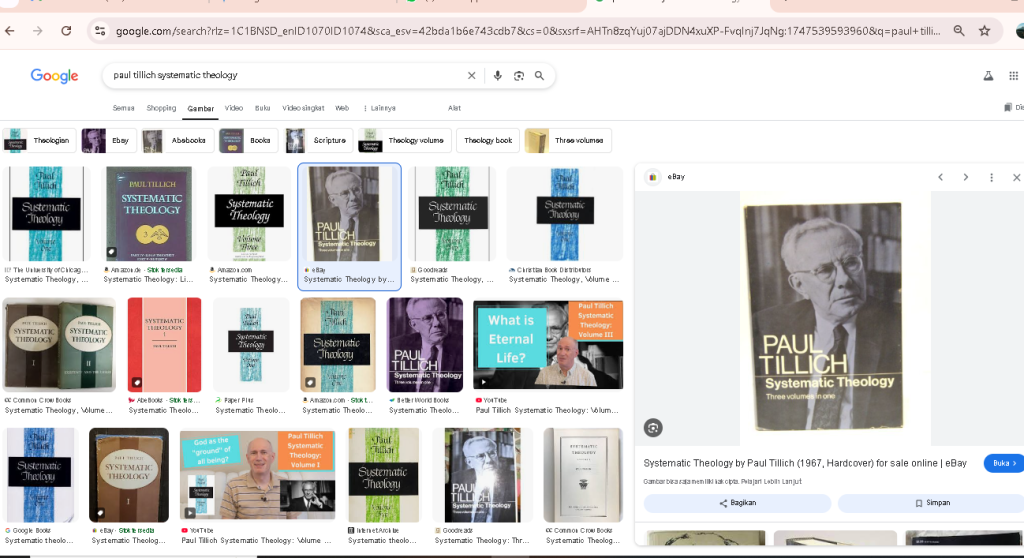The image size is (1024, 558).
Task: Filter images by Ebay chip
Action: [x=108, y=140]
